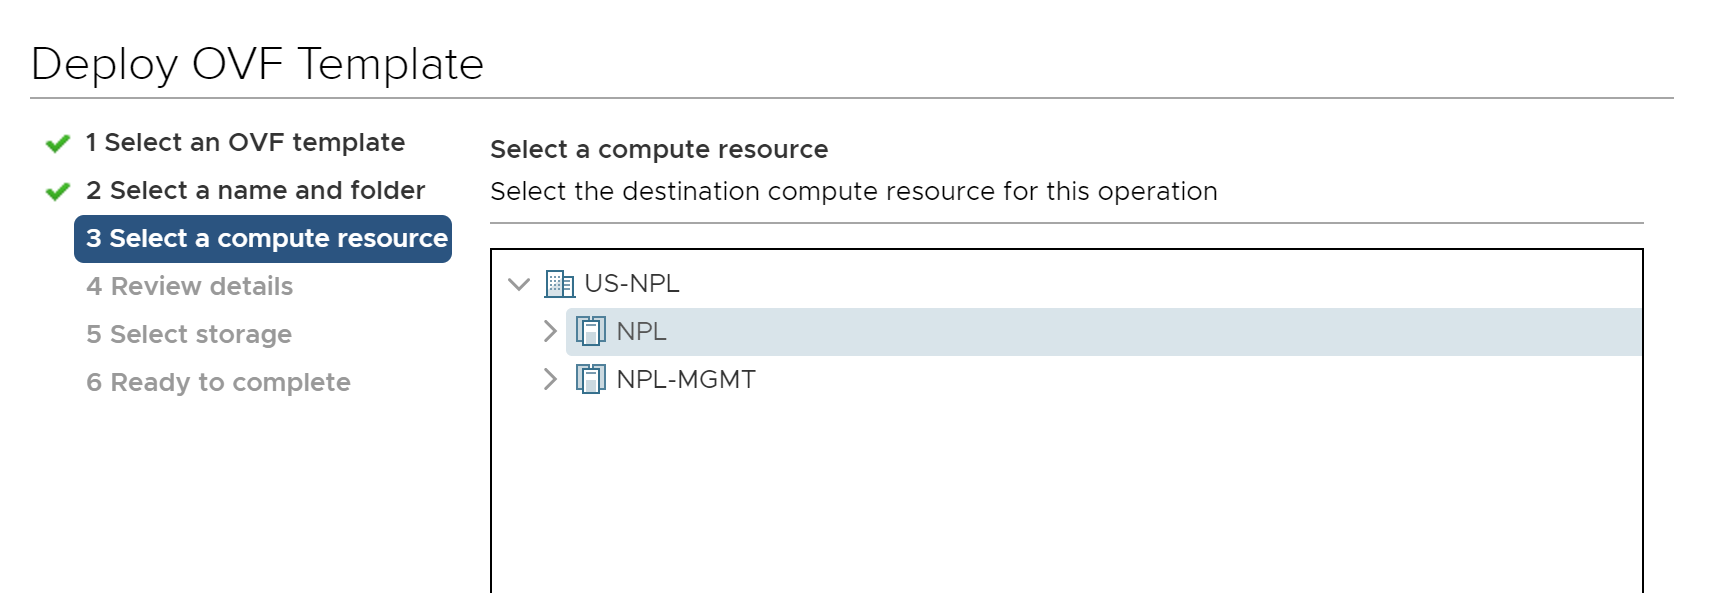Expand the NPL-MGMT cluster node
Viewport: 1710px width, 593px height.
pyautogui.click(x=549, y=379)
